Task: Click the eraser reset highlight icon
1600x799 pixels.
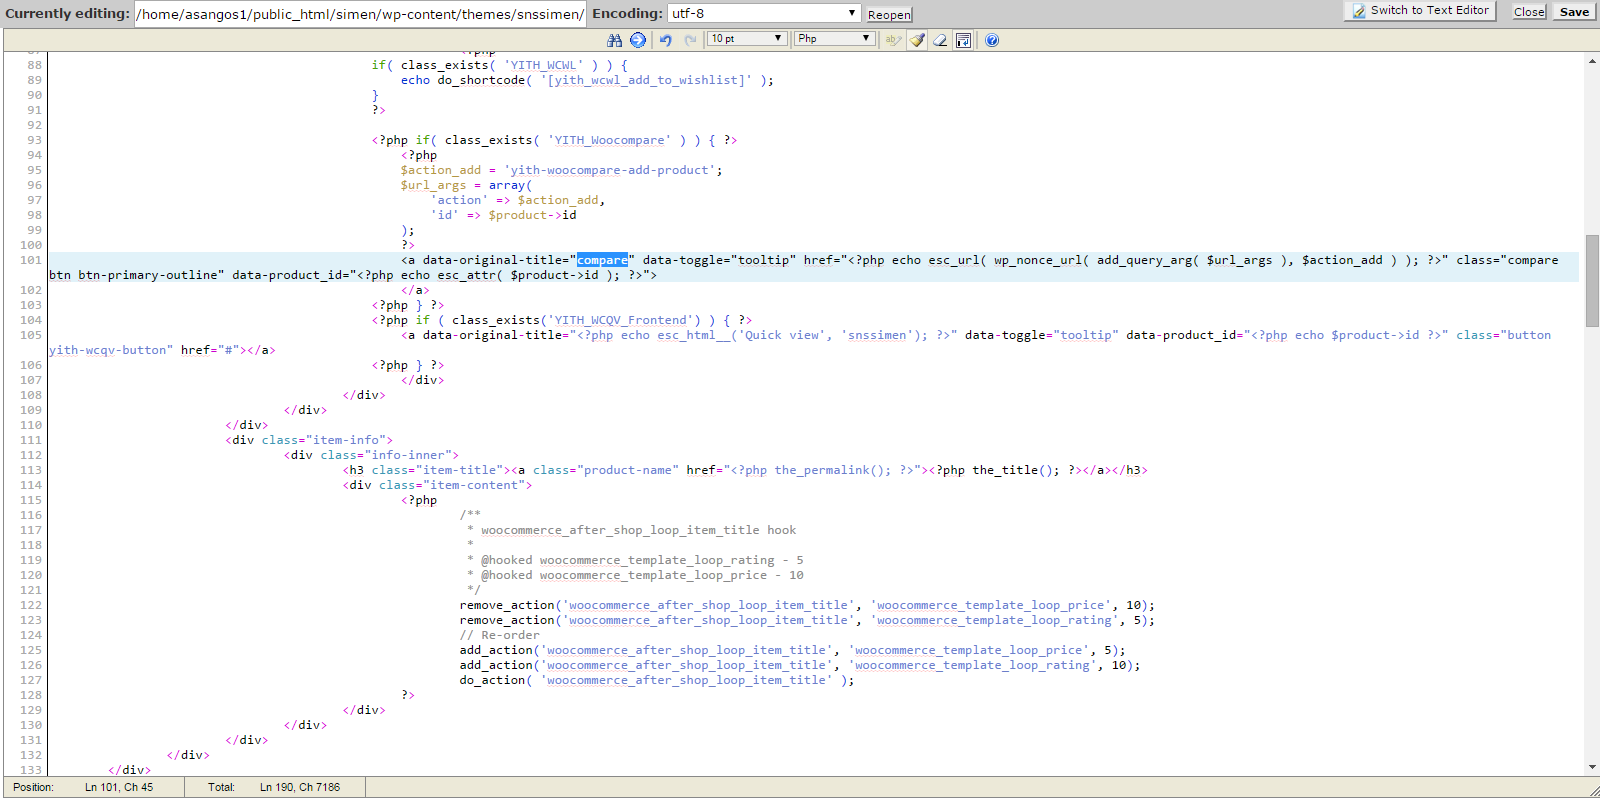Action: (940, 40)
